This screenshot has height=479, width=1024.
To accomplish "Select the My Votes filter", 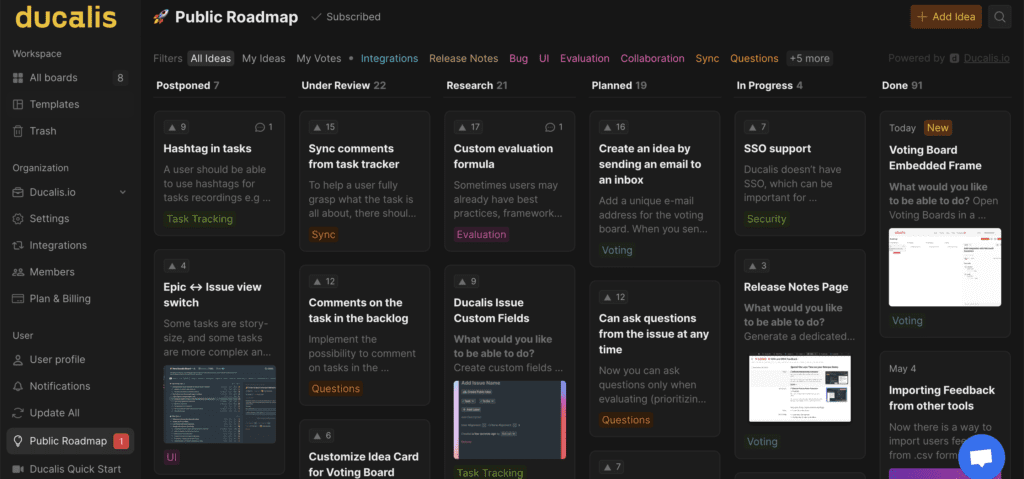I will click(x=319, y=58).
